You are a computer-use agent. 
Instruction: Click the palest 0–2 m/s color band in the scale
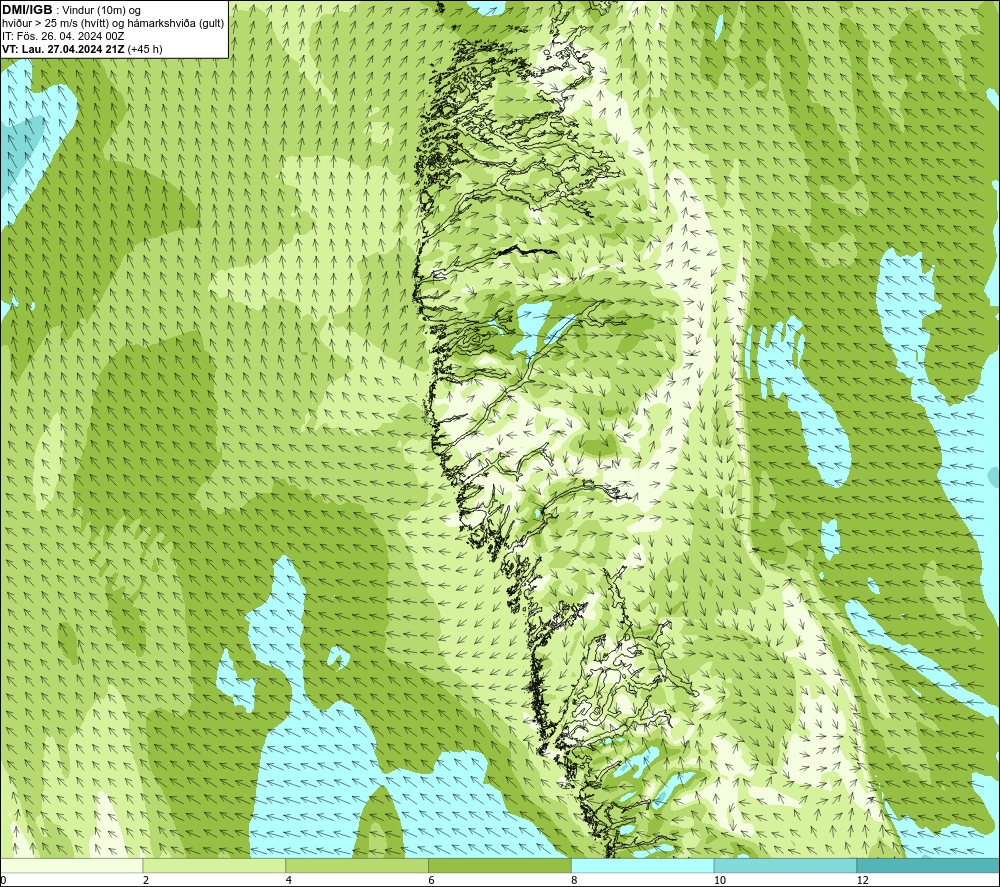71,865
